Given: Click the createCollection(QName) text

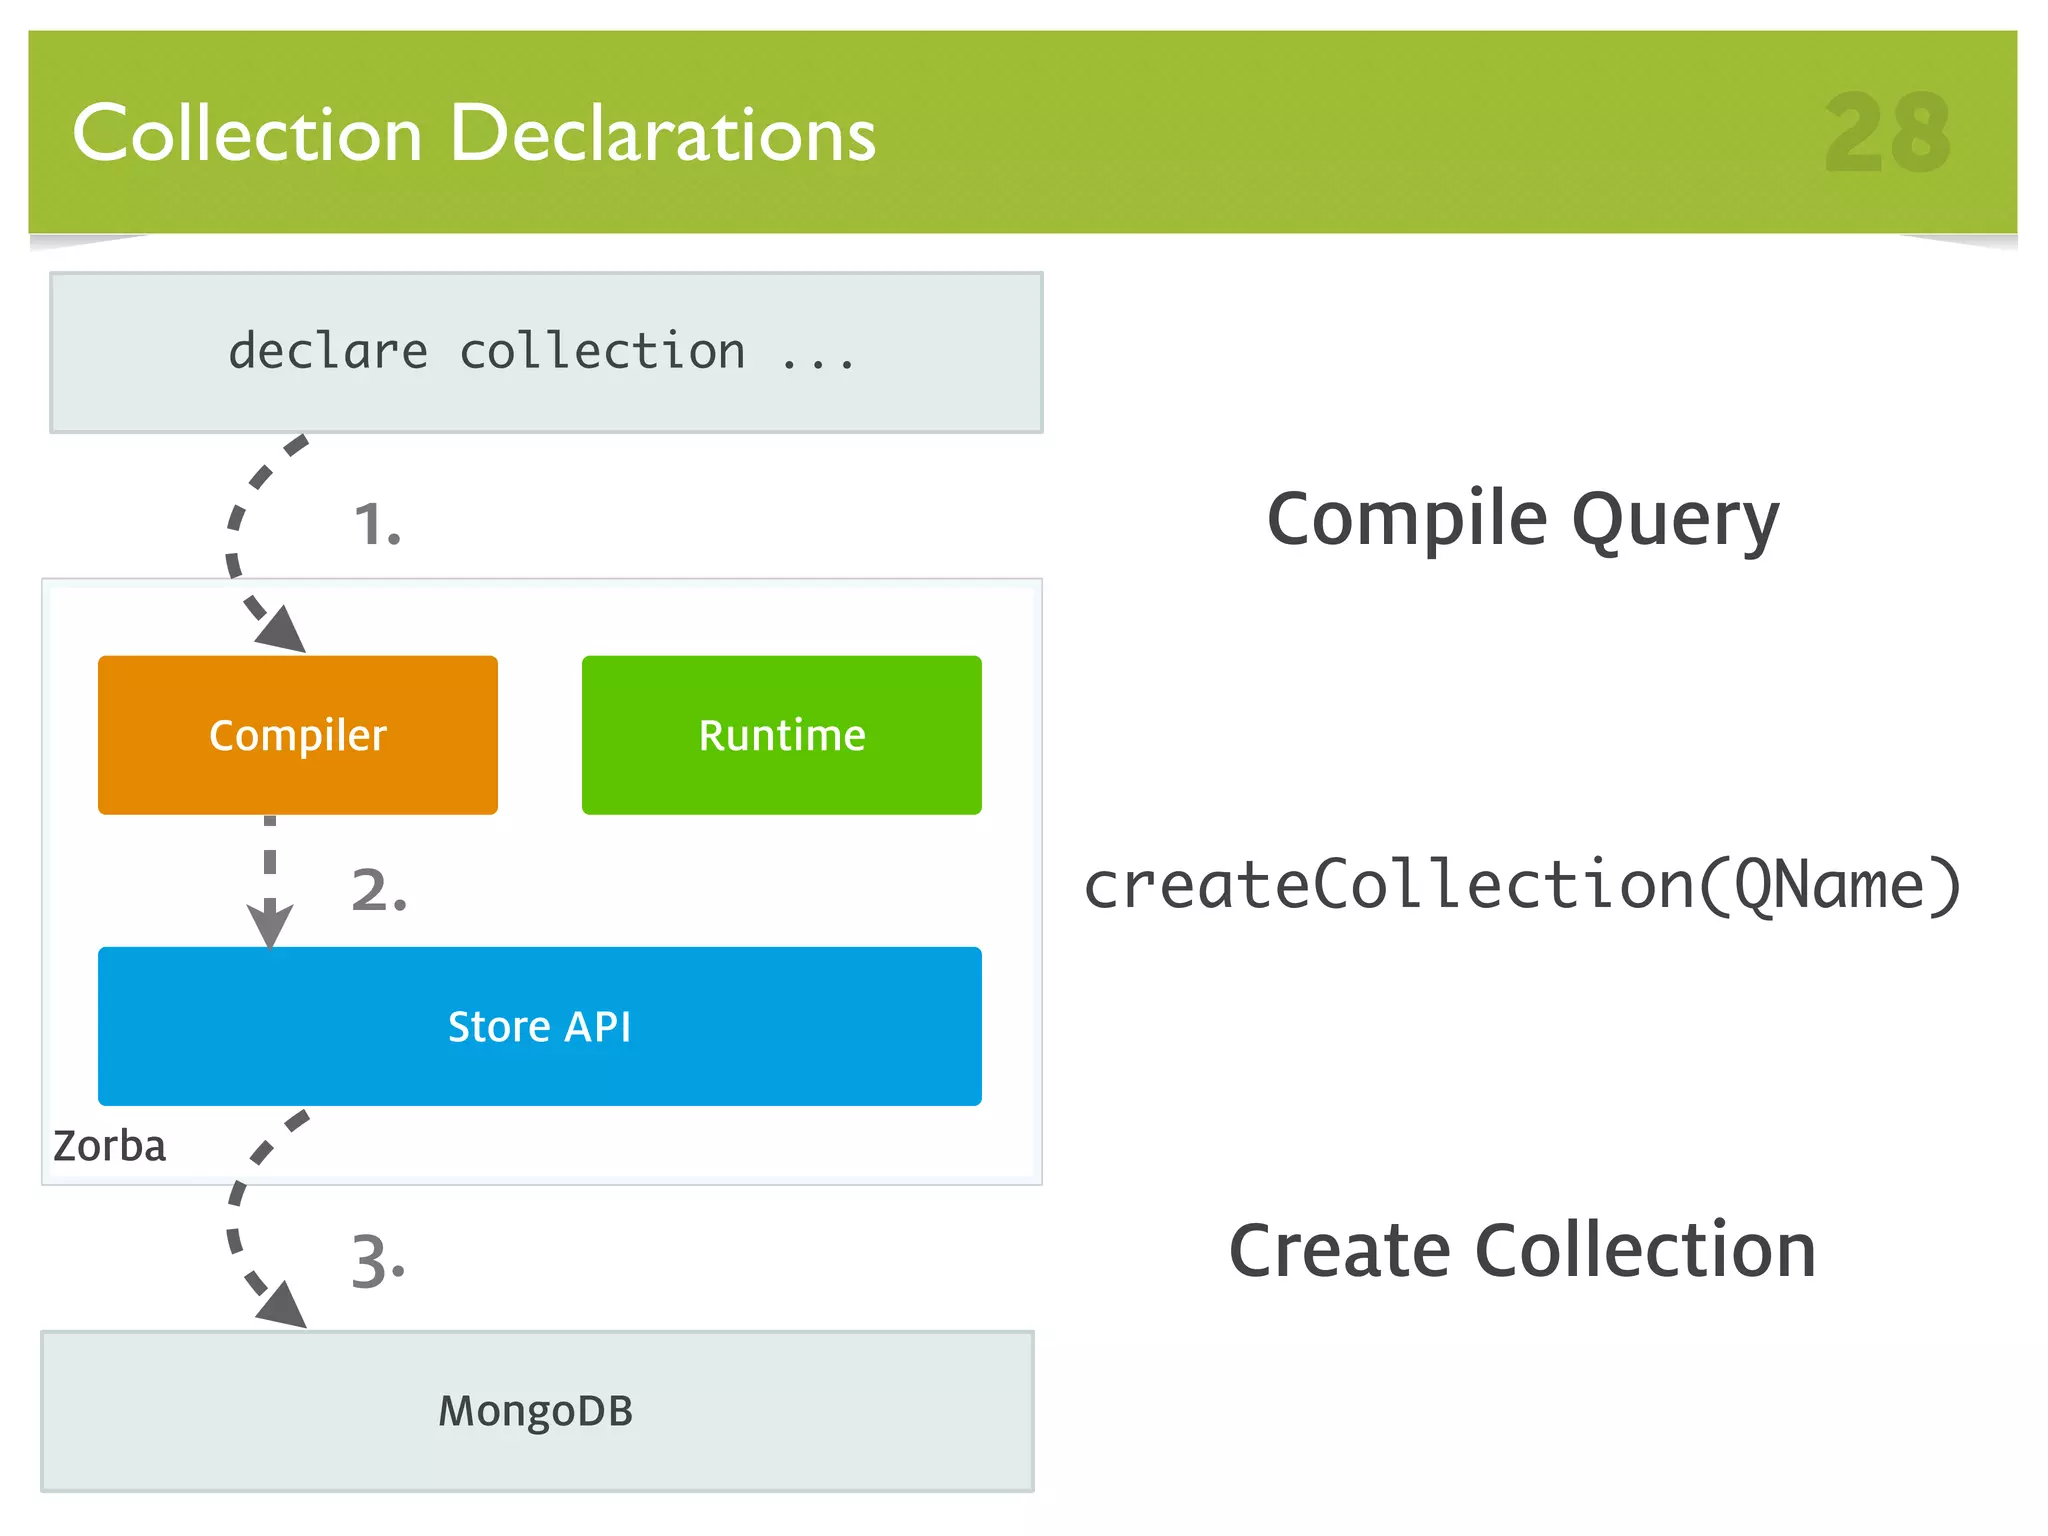Looking at the screenshot, I should coord(1522,885).
